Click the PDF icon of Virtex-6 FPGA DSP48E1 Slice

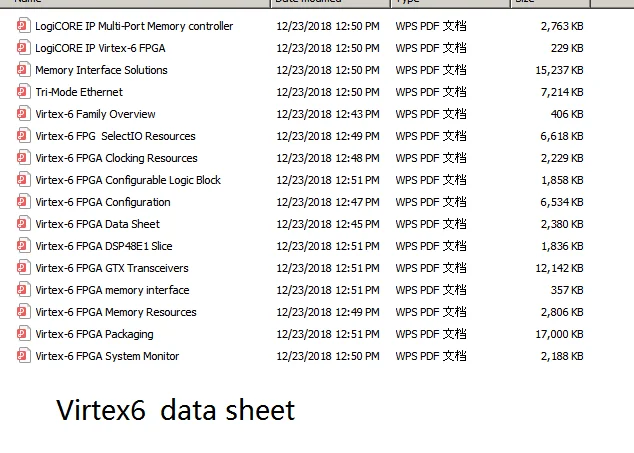(23, 246)
